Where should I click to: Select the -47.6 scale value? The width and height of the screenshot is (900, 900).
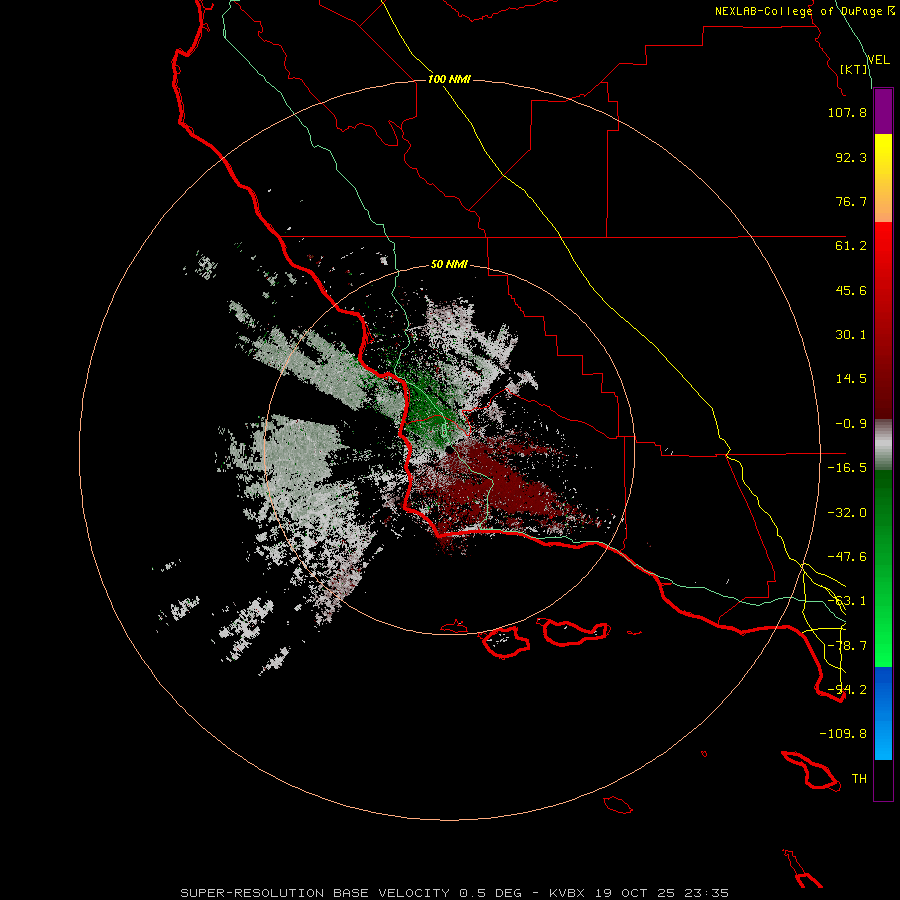pyautogui.click(x=847, y=557)
